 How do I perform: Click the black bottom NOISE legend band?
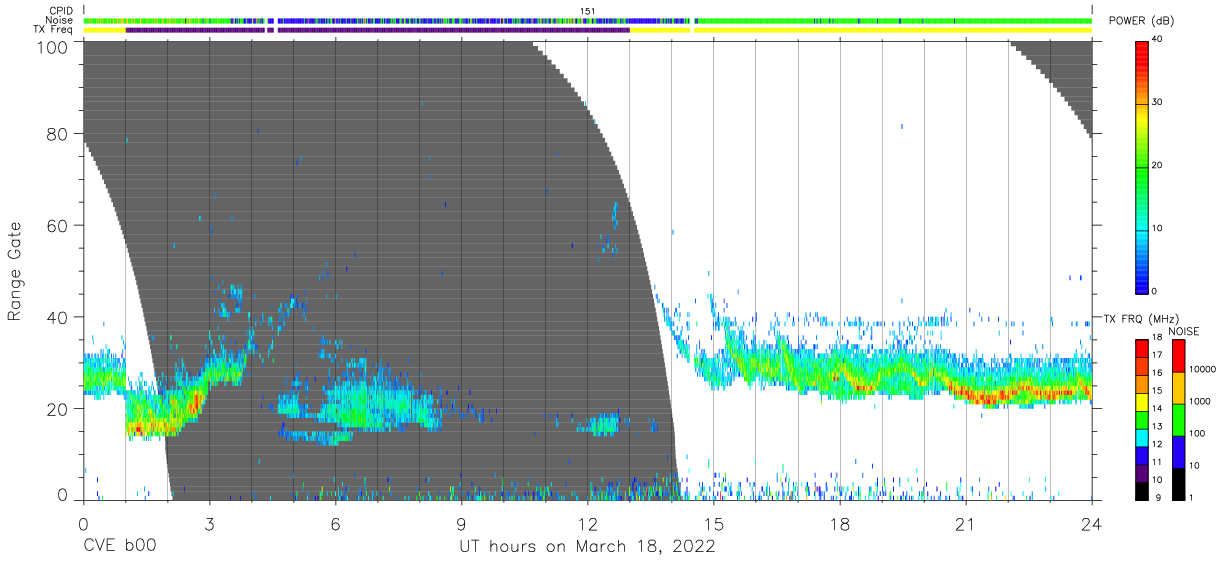(x=1179, y=484)
